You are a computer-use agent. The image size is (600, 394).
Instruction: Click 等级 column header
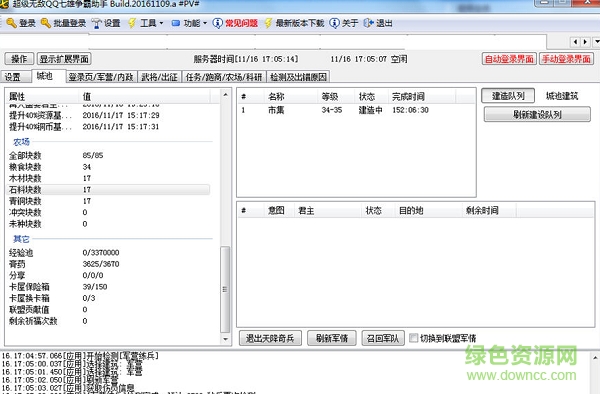(336, 97)
